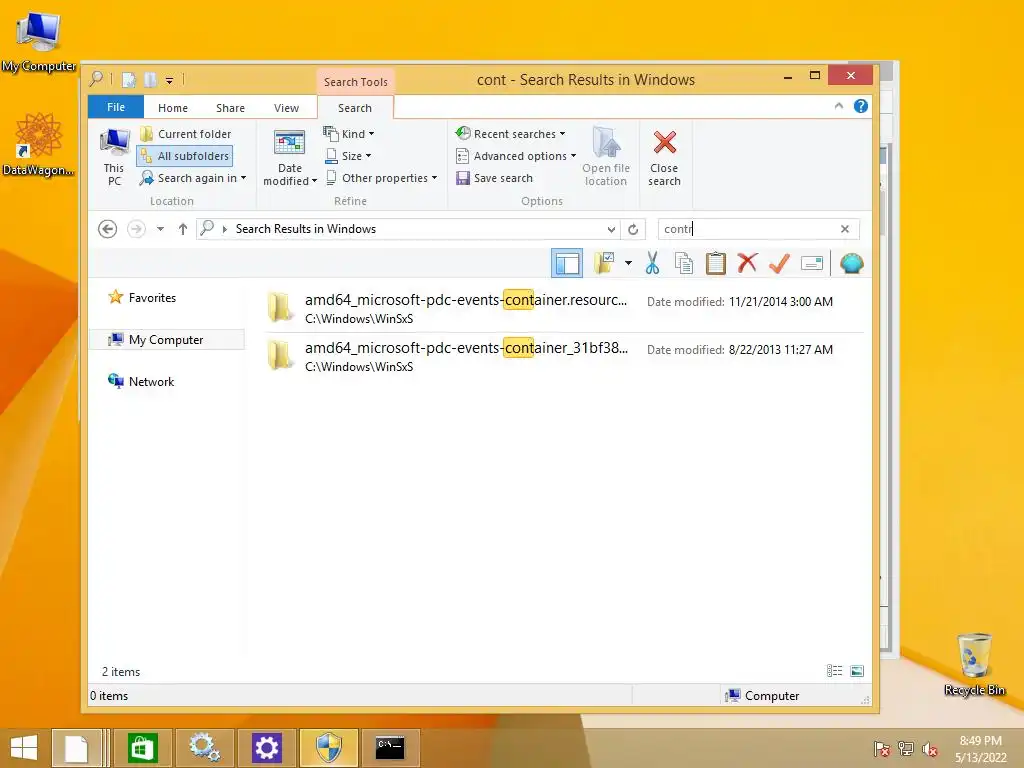
Task: Open Help via the blue question icon
Action: tap(861, 106)
